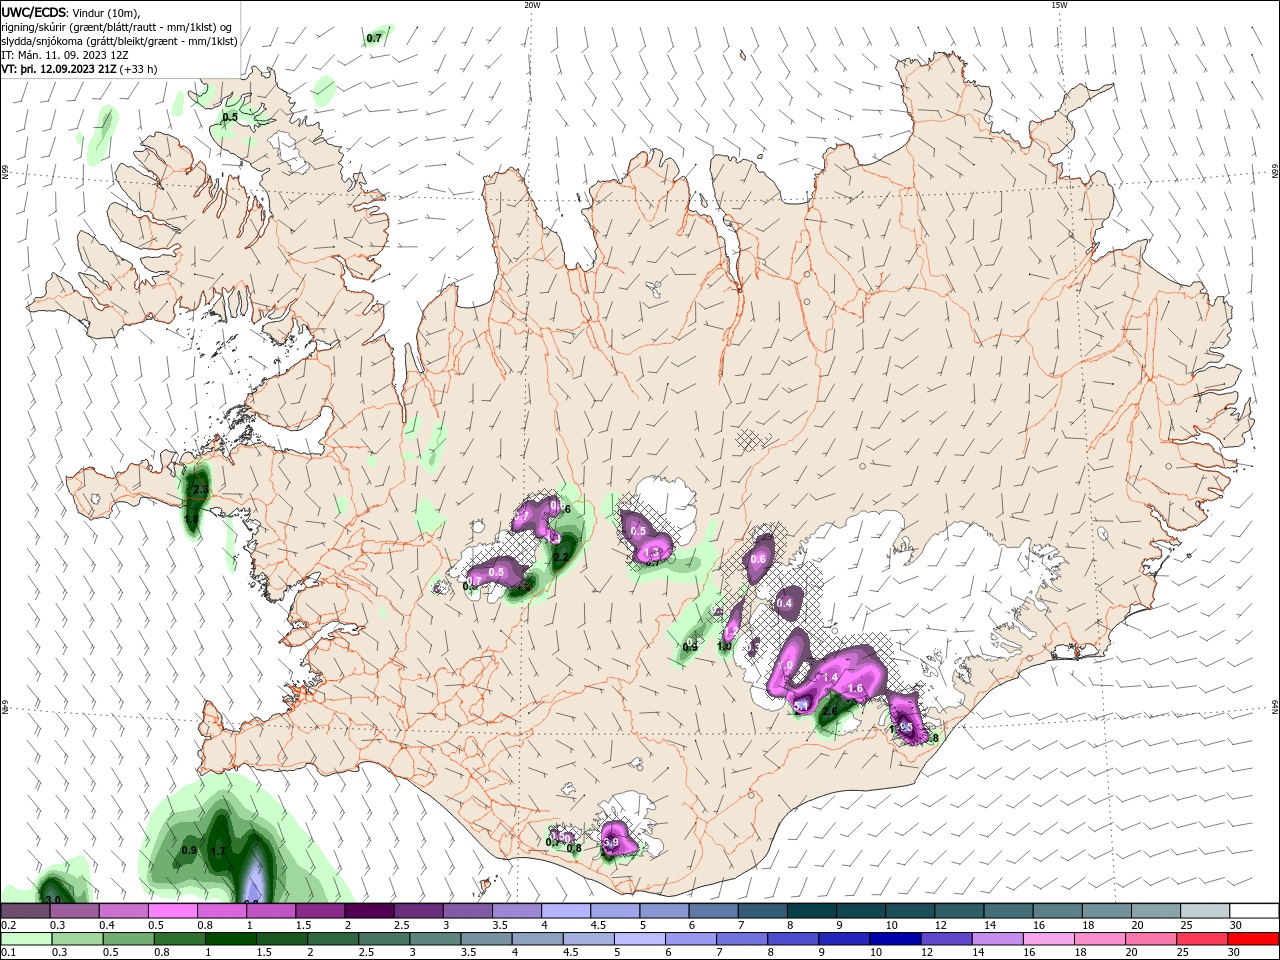Click the dark purple swatch between 2 and 2.5
This screenshot has width=1280, height=960.
[368, 911]
